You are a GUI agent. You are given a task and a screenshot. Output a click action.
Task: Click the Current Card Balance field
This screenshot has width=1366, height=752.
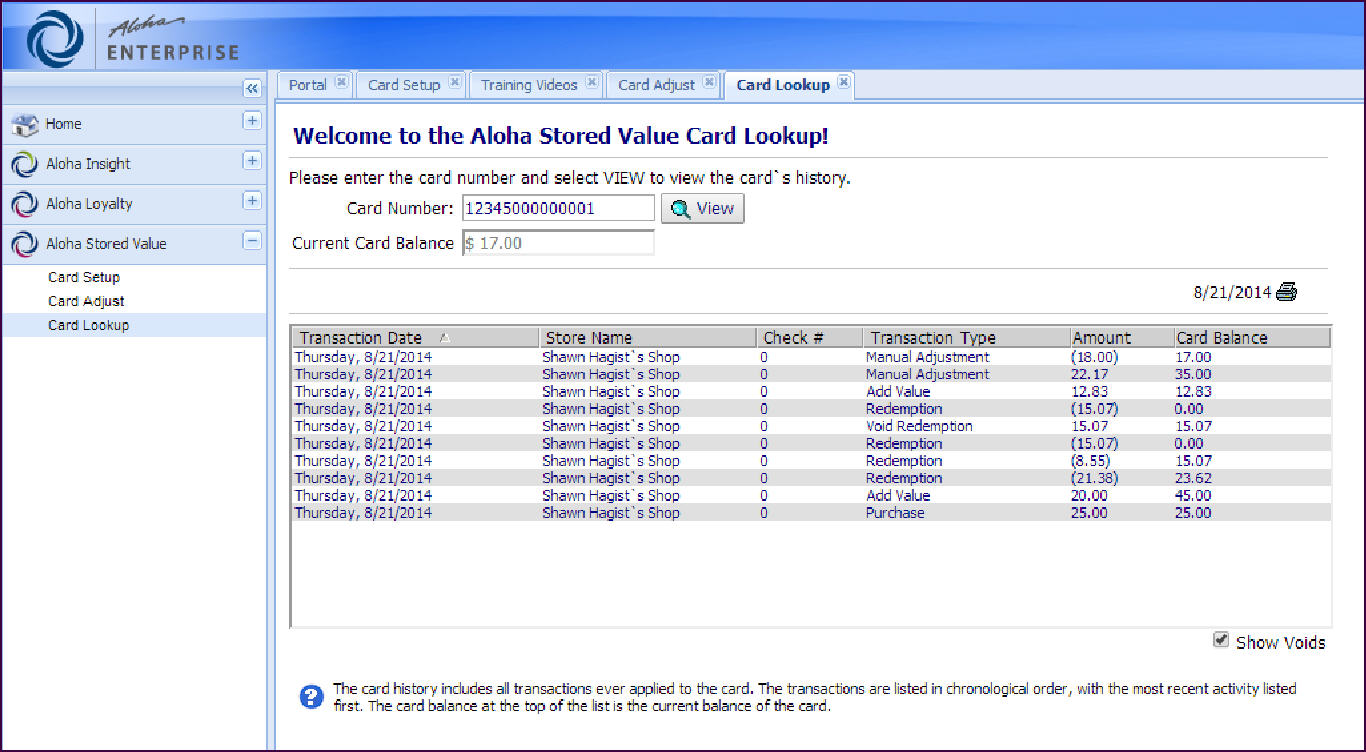coord(558,243)
